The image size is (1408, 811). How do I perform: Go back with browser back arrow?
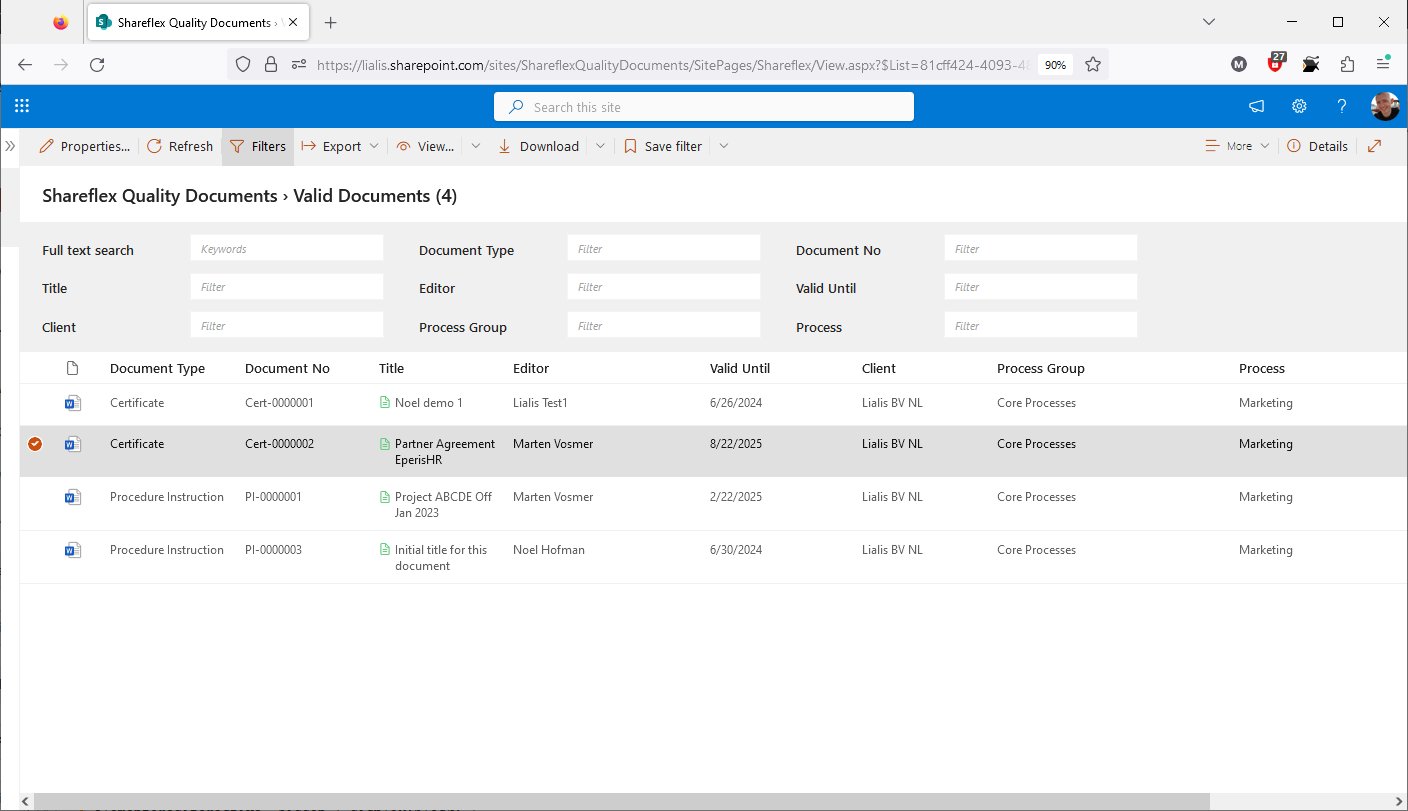pos(25,64)
